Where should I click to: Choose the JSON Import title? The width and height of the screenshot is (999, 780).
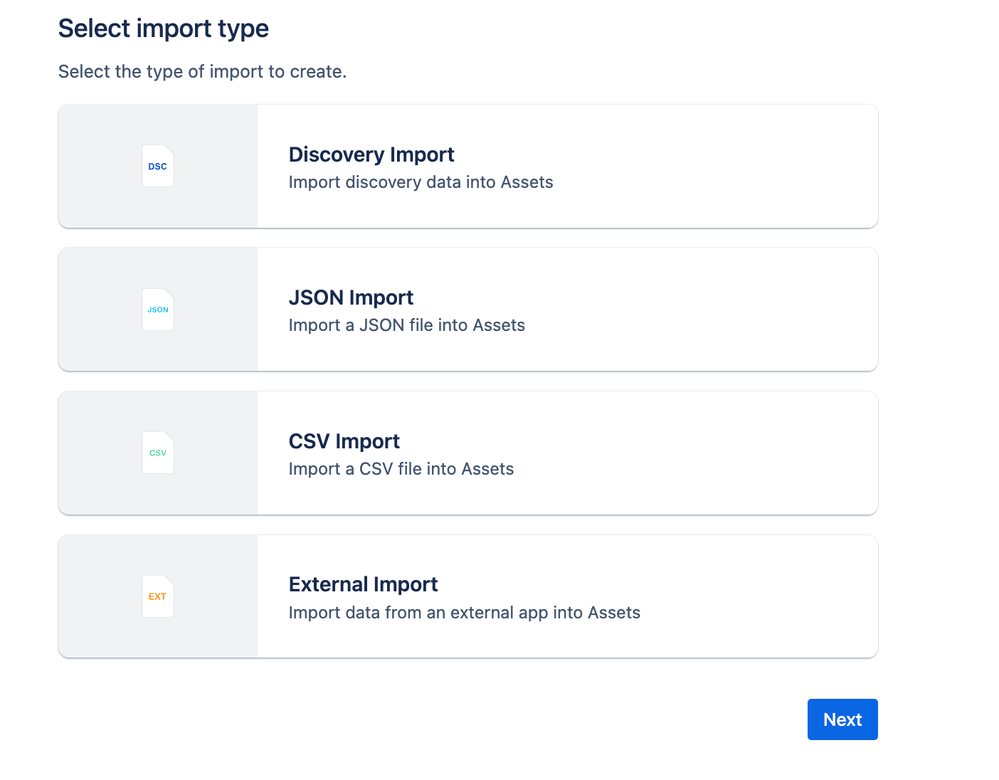point(350,297)
